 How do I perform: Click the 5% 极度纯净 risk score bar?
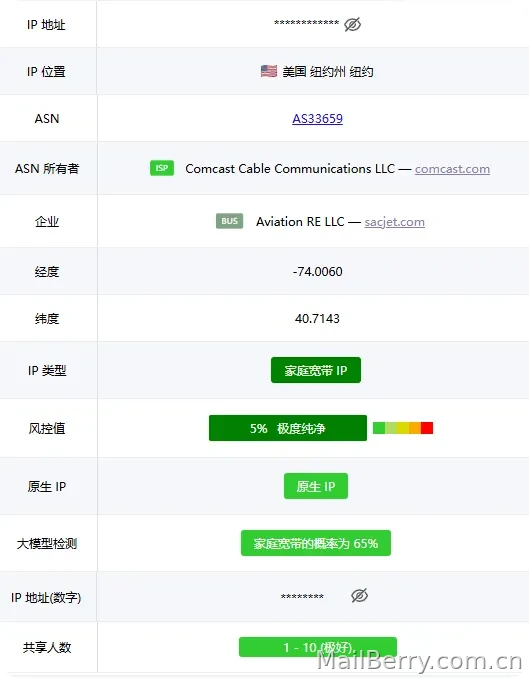[x=288, y=428]
